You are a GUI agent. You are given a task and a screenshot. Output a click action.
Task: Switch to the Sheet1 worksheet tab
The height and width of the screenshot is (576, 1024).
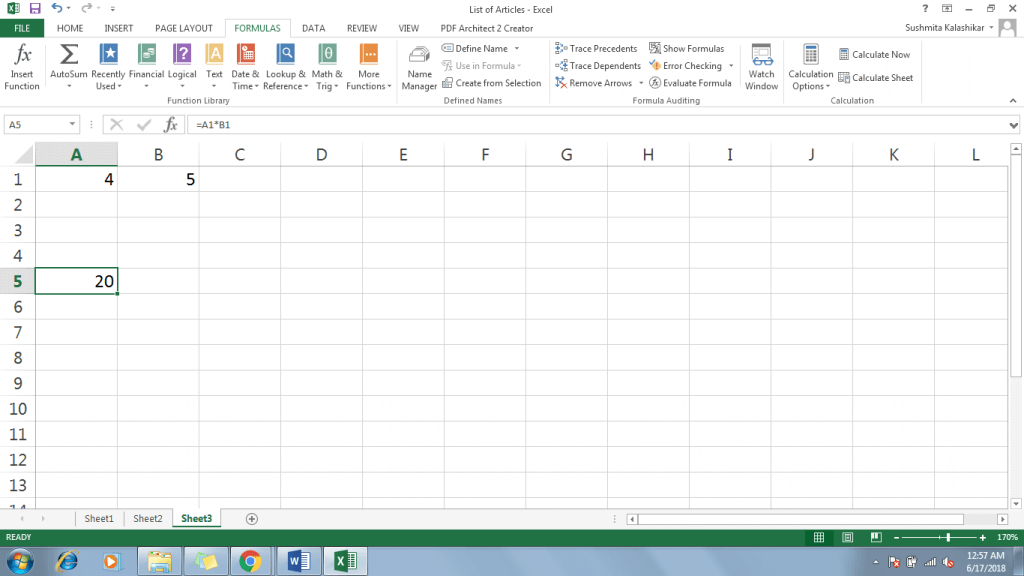[x=98, y=518]
